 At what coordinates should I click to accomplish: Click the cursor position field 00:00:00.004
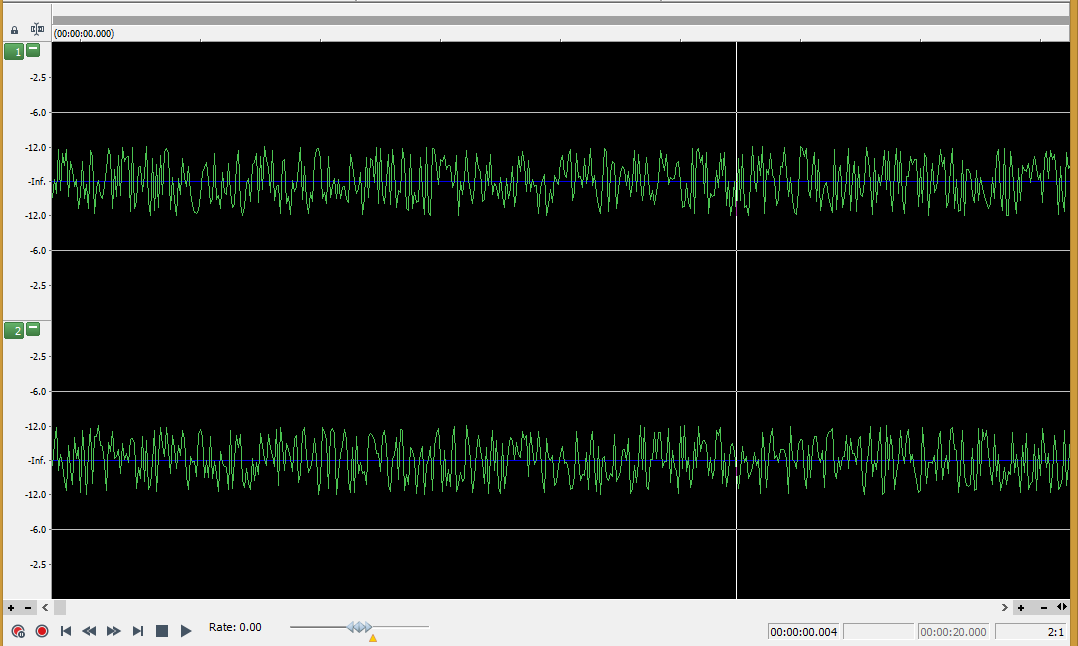pyautogui.click(x=803, y=632)
